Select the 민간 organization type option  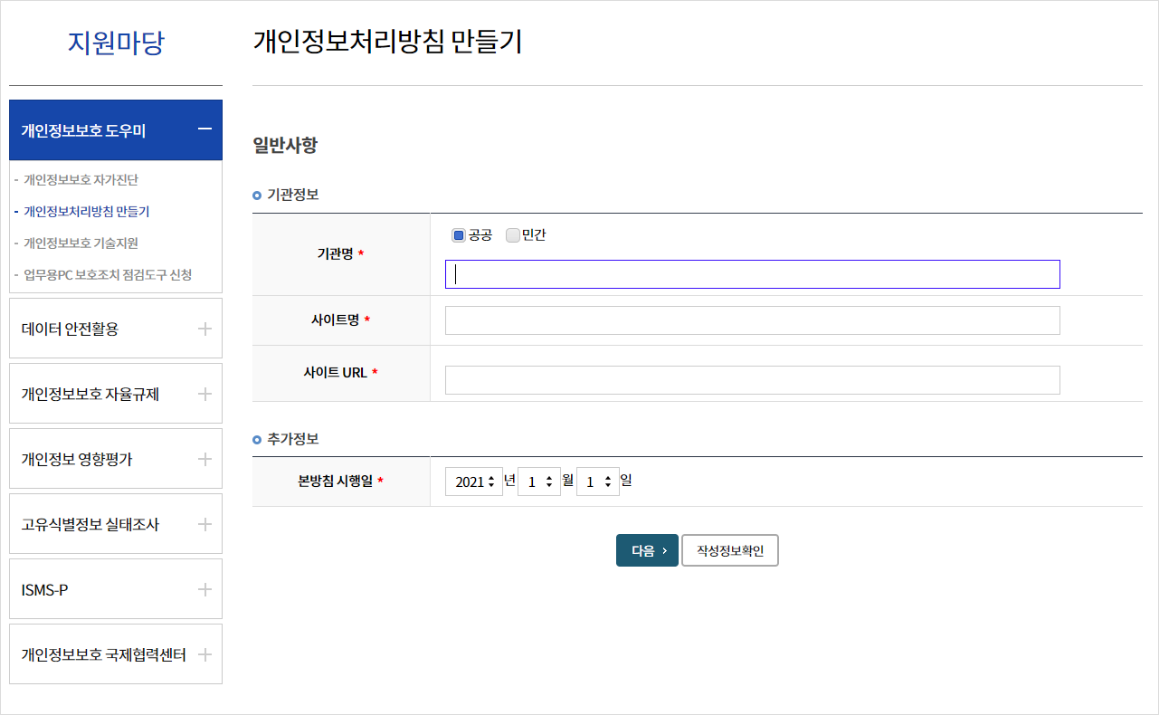click(x=513, y=236)
